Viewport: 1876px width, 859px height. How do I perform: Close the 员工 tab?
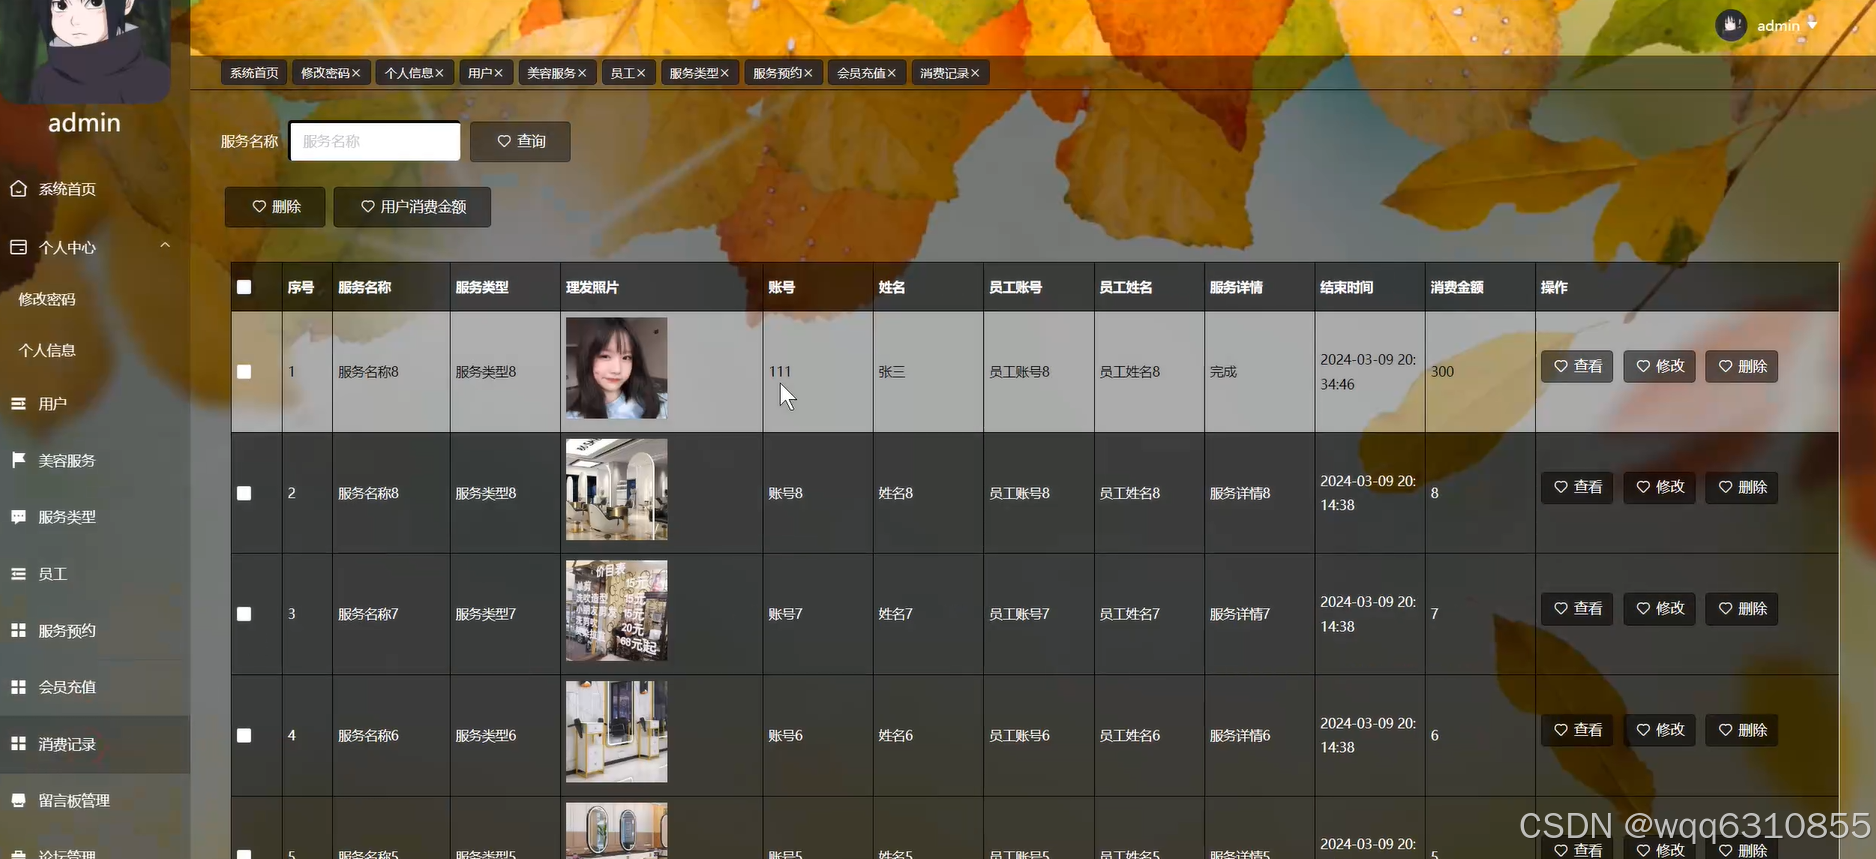(x=641, y=73)
